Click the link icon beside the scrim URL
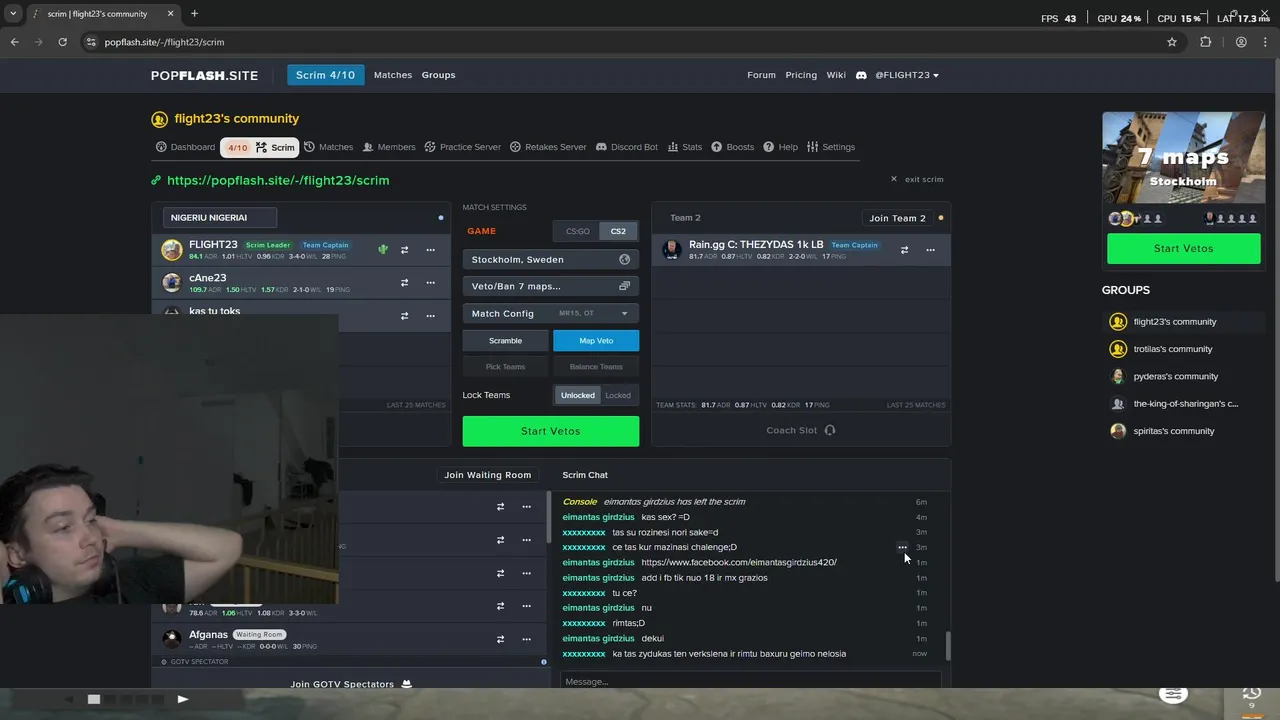This screenshot has width=1280, height=720. pos(156,180)
